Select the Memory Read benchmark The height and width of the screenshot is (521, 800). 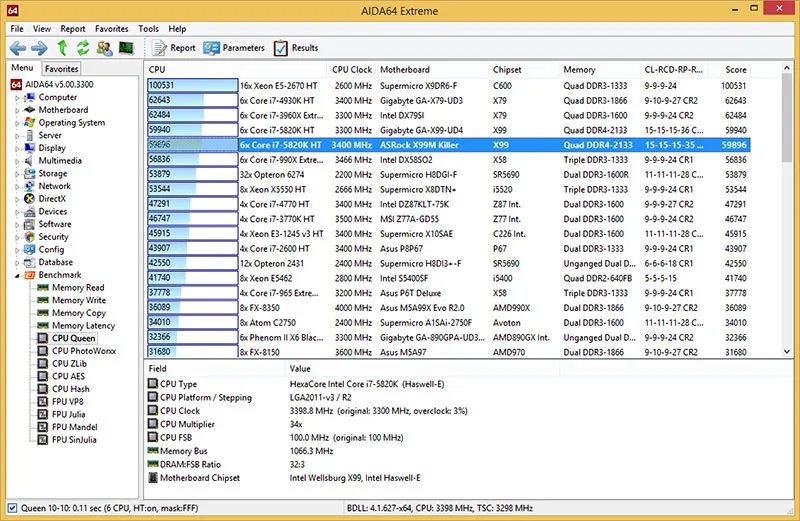tap(77, 288)
